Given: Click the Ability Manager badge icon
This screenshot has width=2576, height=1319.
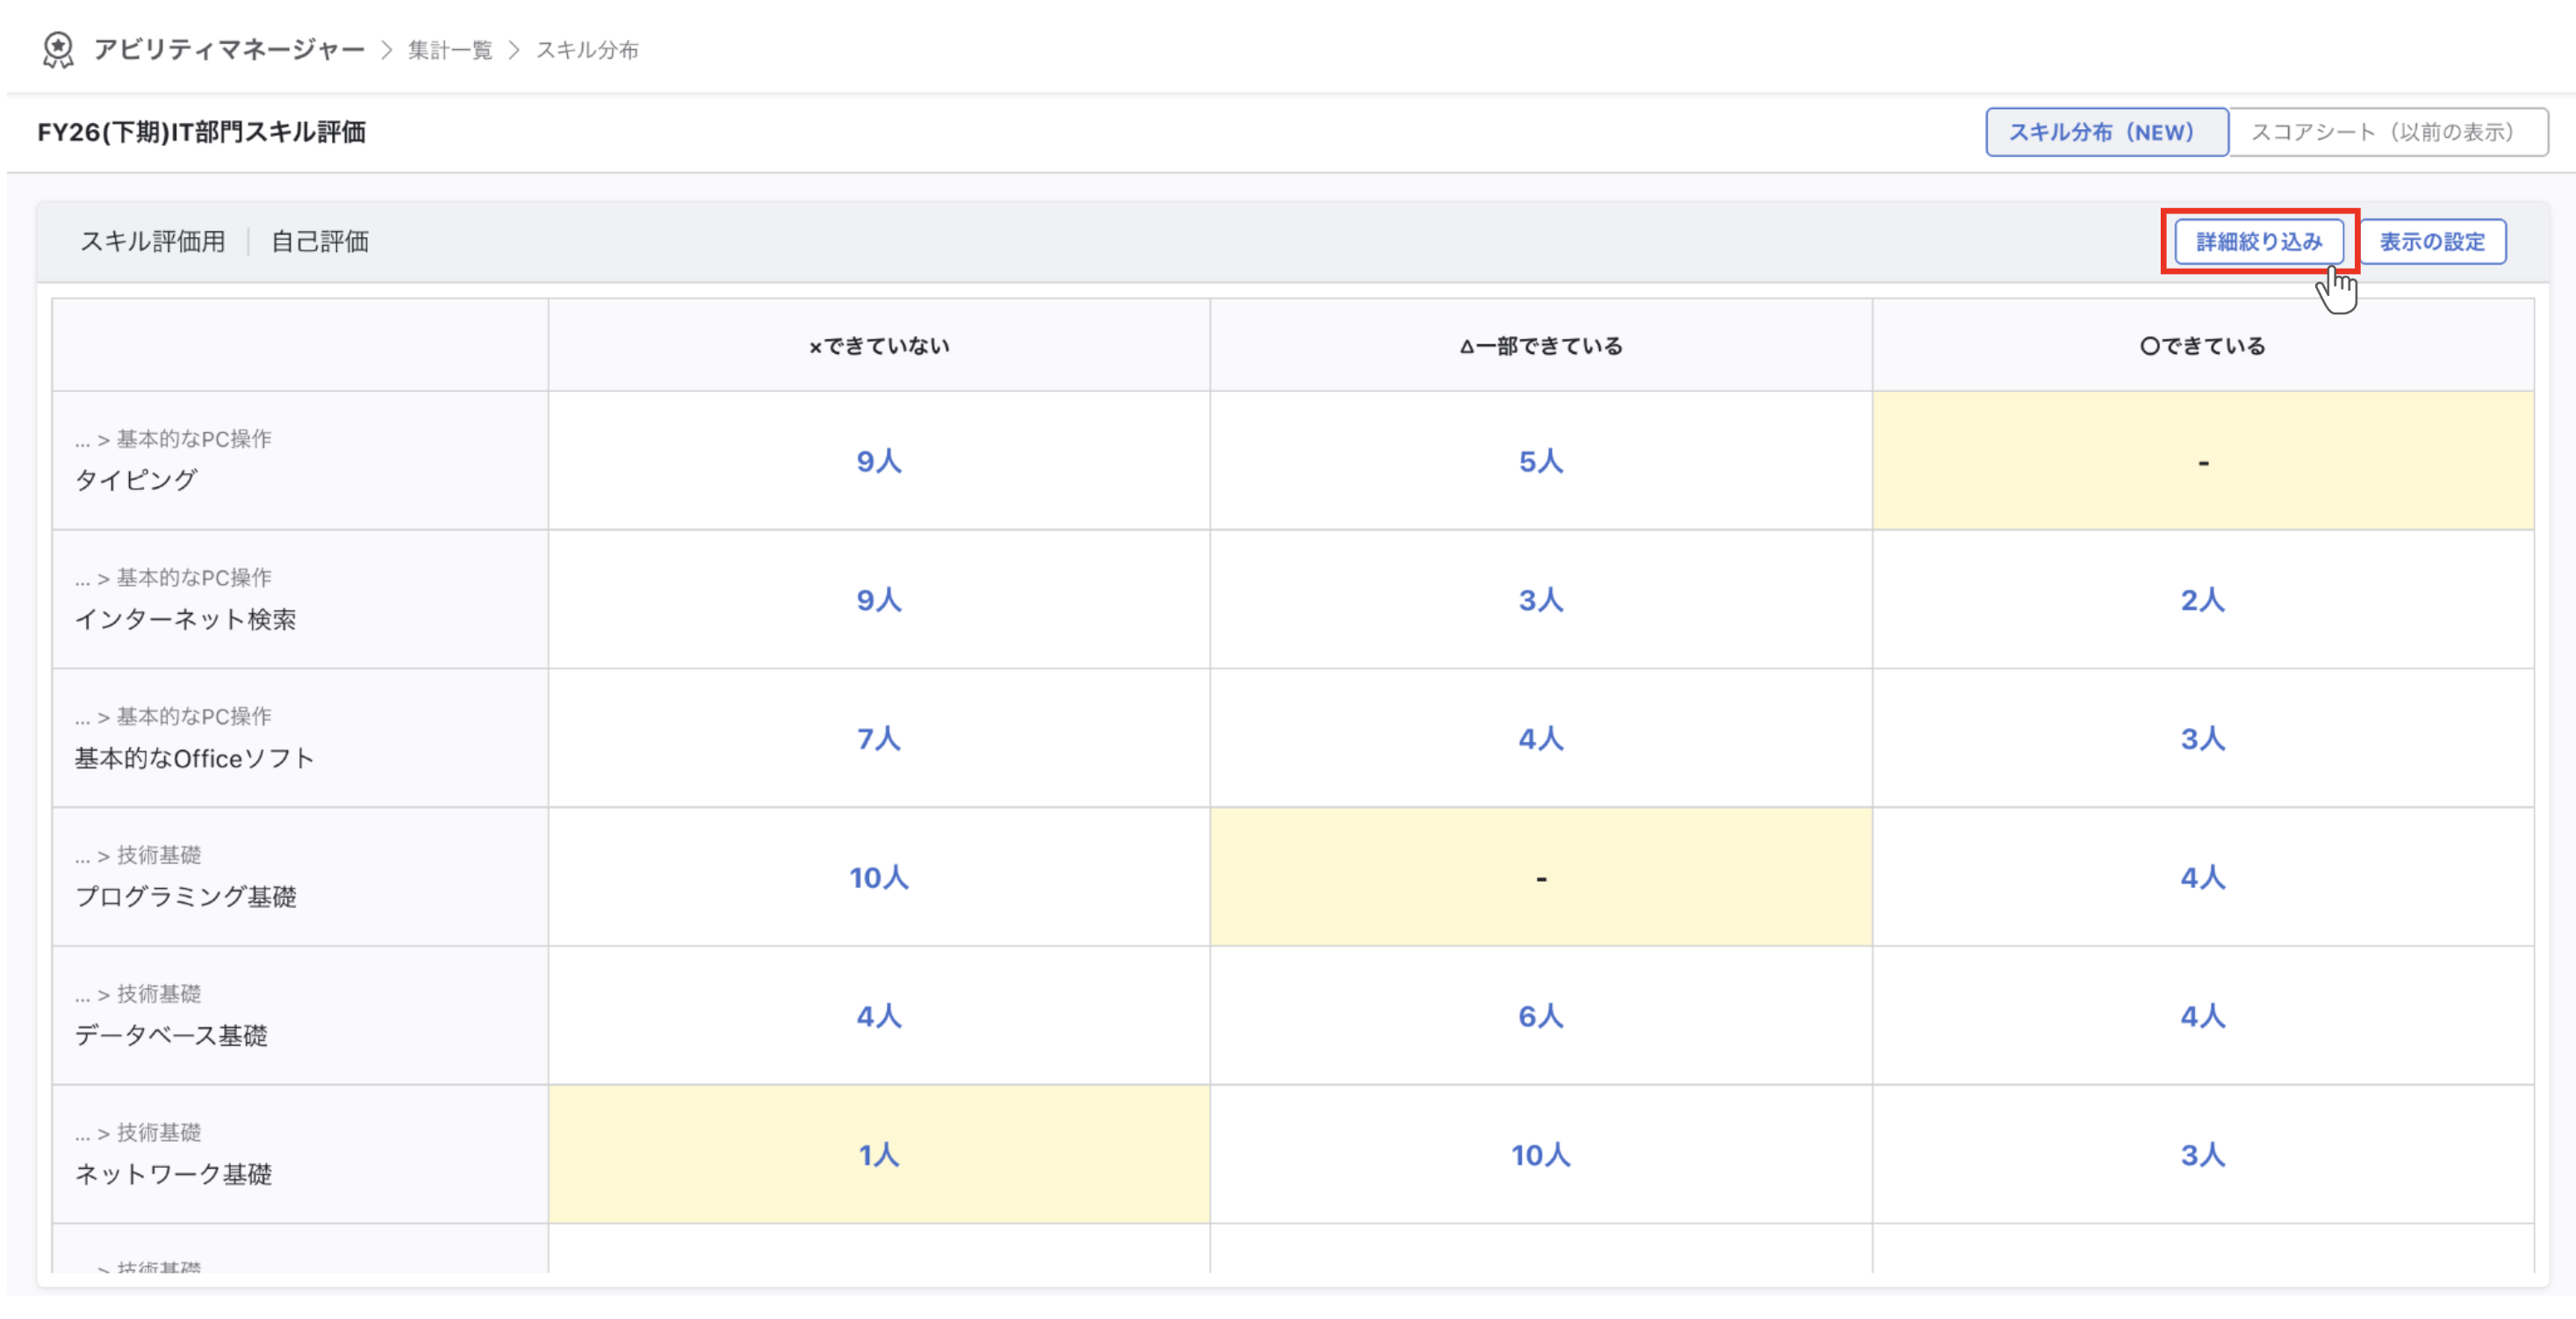Looking at the screenshot, I should click(58, 50).
